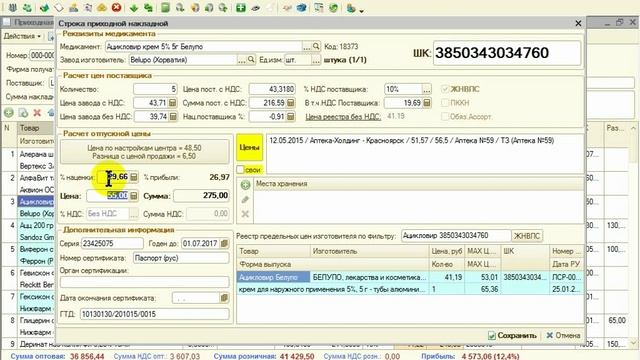Open calculator for В т.ч НДС Поставщика
The width and height of the screenshot is (640, 360).
(x=427, y=103)
